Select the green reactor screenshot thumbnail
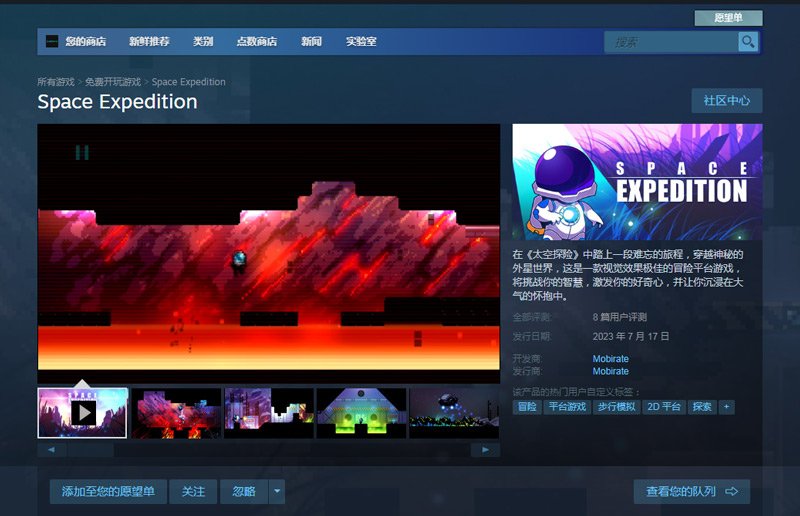The height and width of the screenshot is (516, 800). [361, 413]
